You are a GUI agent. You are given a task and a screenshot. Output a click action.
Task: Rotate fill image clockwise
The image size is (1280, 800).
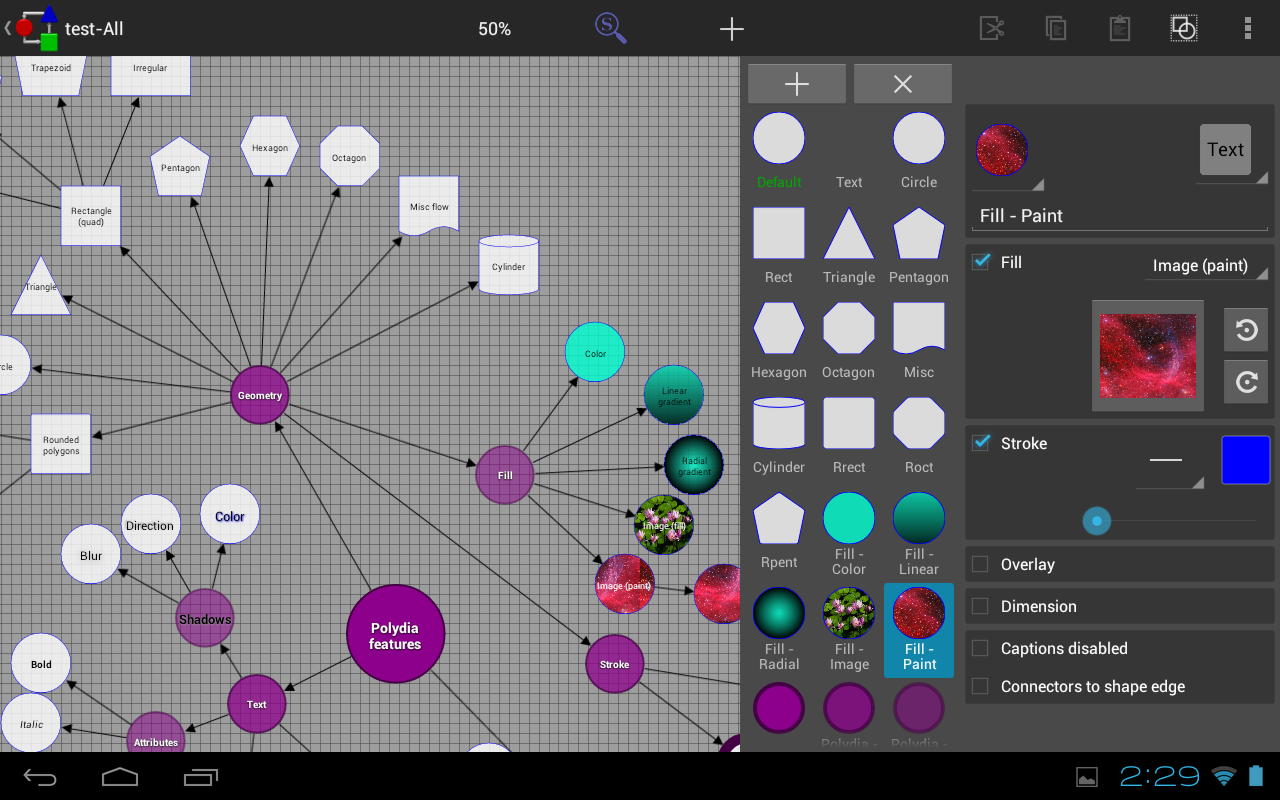tap(1246, 382)
